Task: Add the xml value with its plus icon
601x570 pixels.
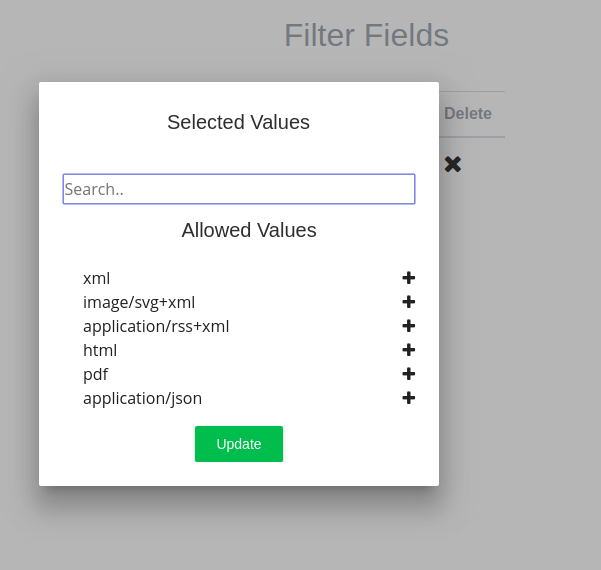Action: tap(408, 278)
